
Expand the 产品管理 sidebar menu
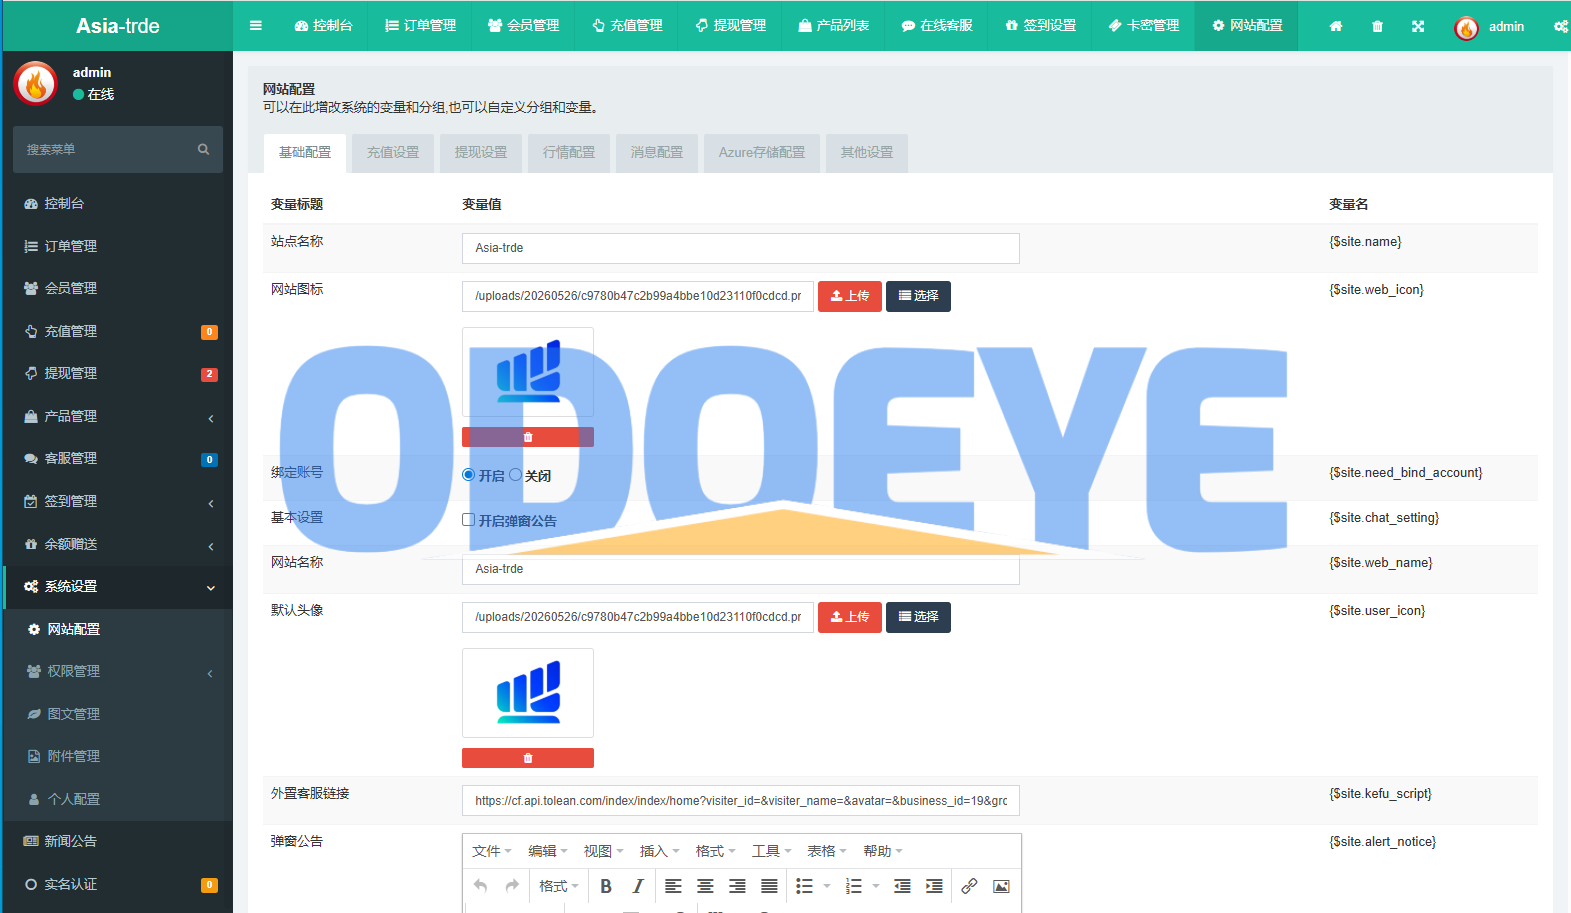pos(118,416)
